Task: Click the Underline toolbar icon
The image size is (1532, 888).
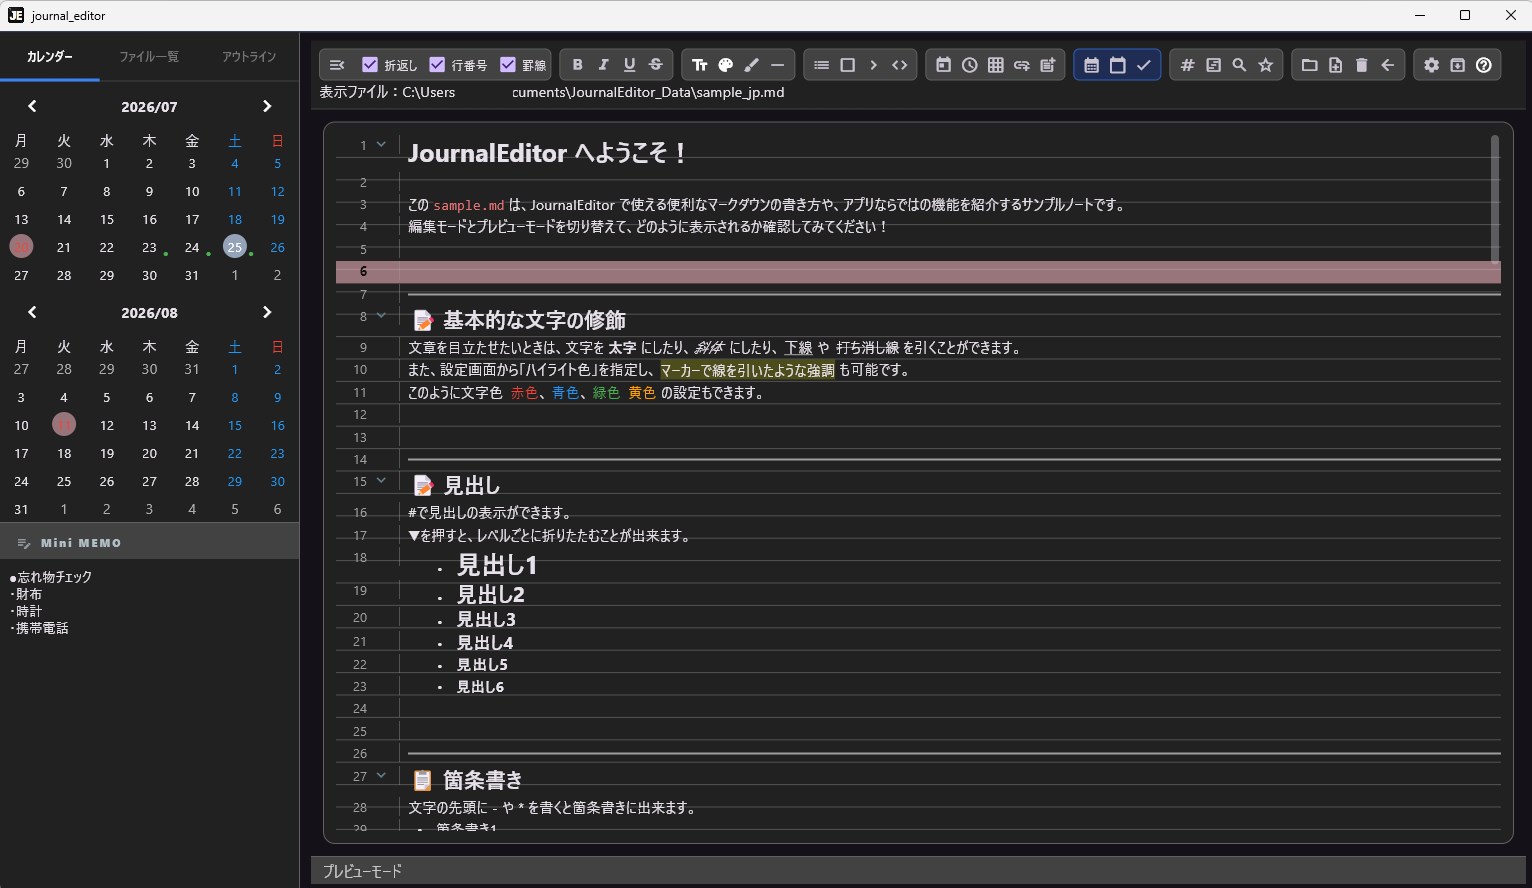Action: (629, 65)
